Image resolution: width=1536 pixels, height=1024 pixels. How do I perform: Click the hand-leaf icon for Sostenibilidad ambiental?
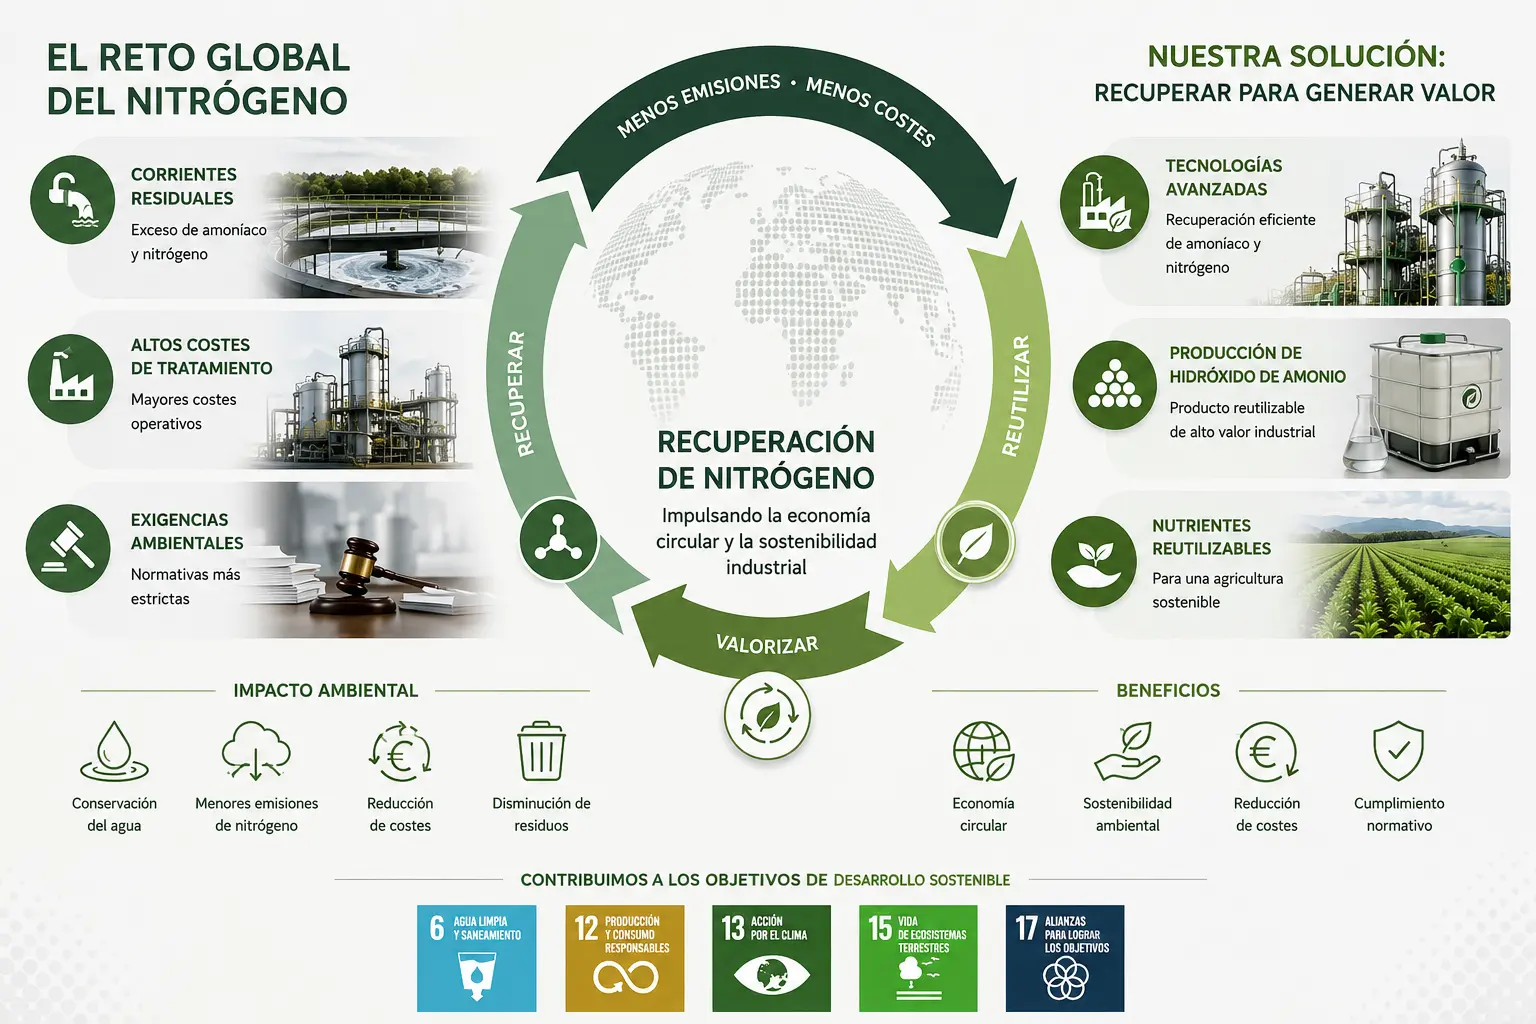(x=1127, y=752)
